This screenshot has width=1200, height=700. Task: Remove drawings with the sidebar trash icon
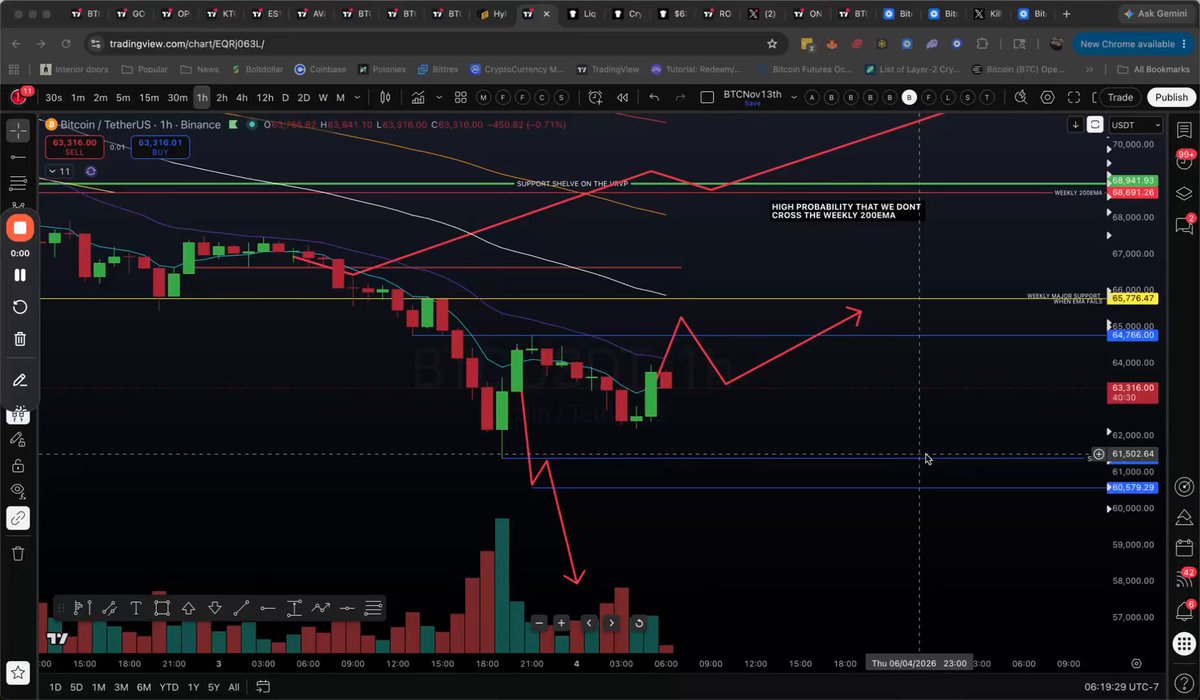tap(19, 553)
